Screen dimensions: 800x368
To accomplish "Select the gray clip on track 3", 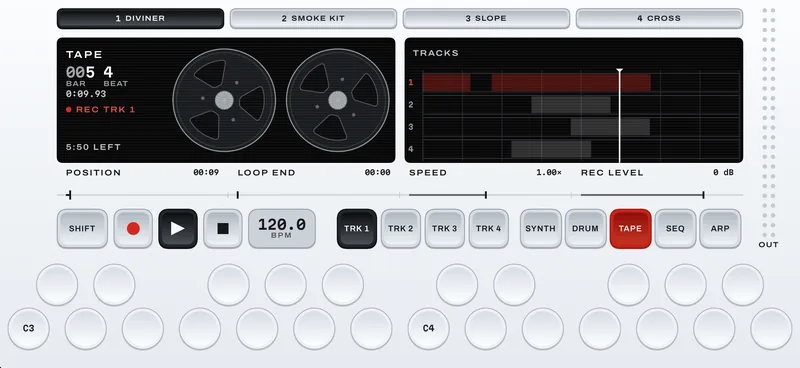I will tap(610, 127).
